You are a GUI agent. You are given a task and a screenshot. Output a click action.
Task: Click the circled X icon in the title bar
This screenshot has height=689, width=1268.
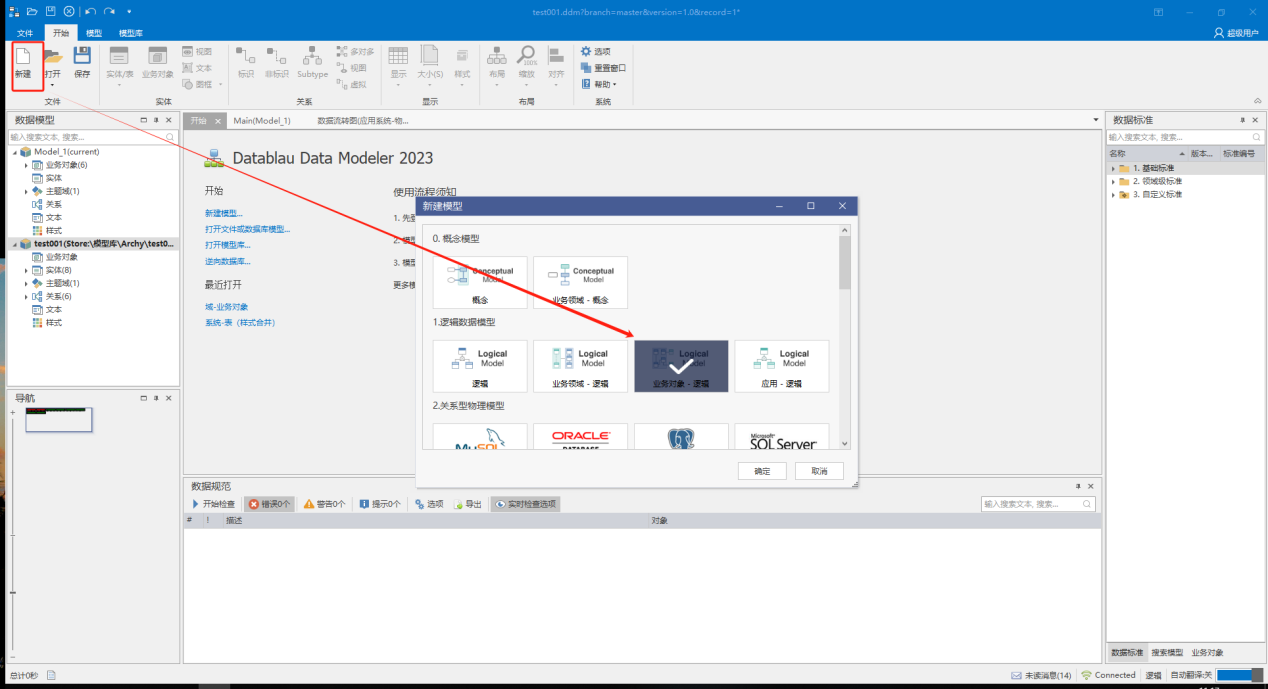pos(69,11)
